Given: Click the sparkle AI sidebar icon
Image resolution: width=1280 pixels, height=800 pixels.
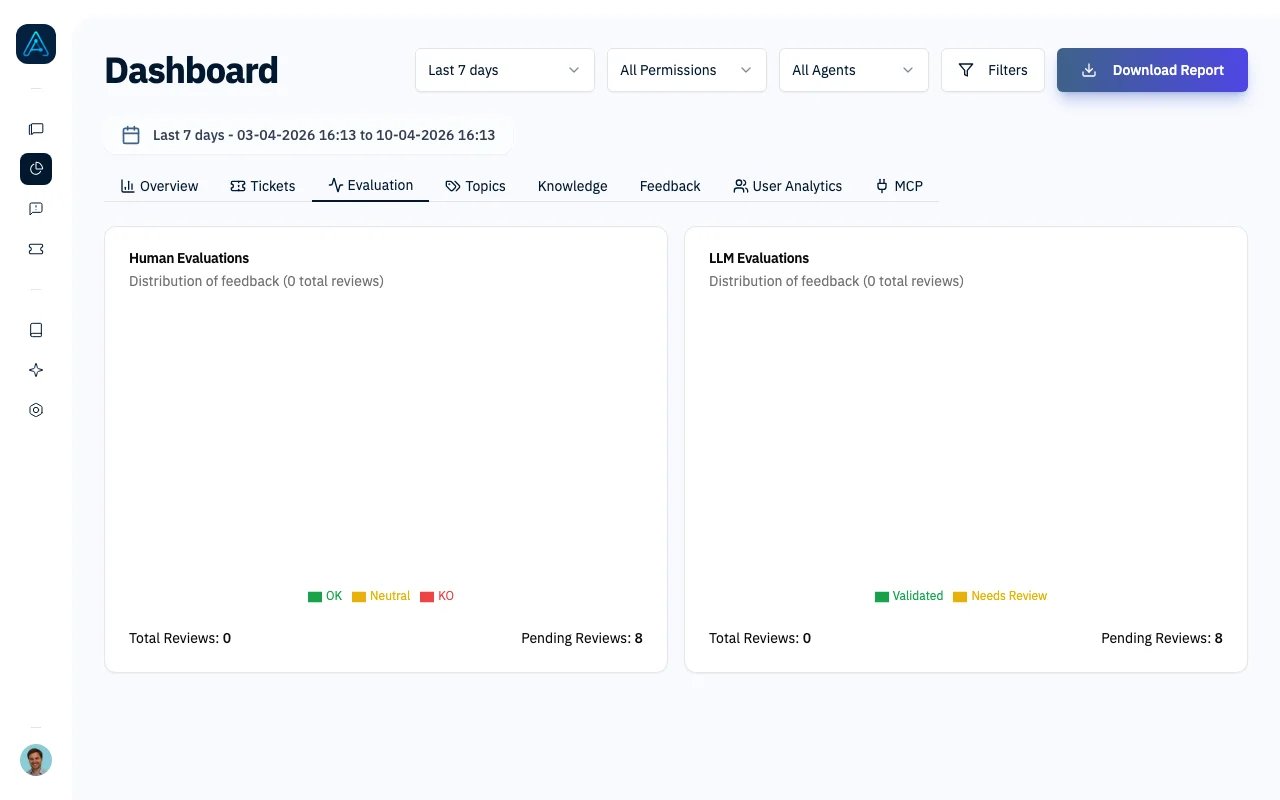Looking at the screenshot, I should pyautogui.click(x=36, y=370).
